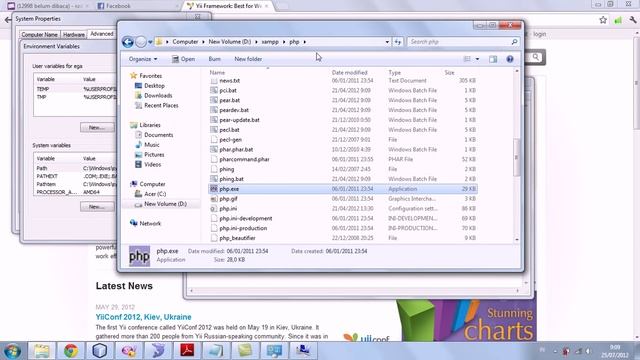Open the Organize dropdown menu
This screenshot has width=640, height=360.
143,59
